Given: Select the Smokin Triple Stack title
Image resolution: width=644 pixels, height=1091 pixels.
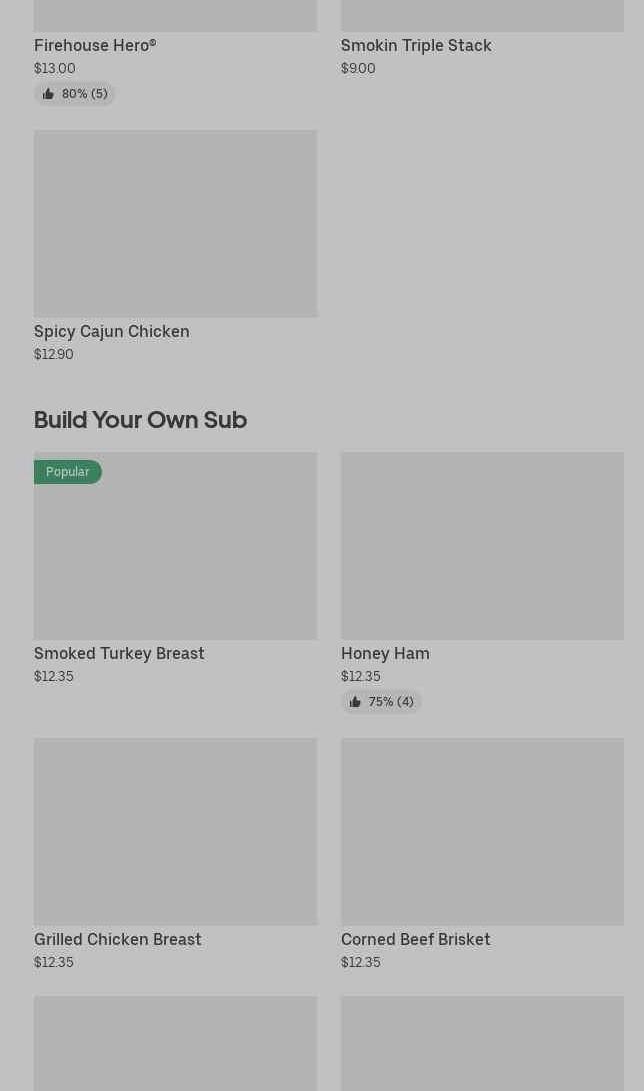Looking at the screenshot, I should (x=416, y=45).
